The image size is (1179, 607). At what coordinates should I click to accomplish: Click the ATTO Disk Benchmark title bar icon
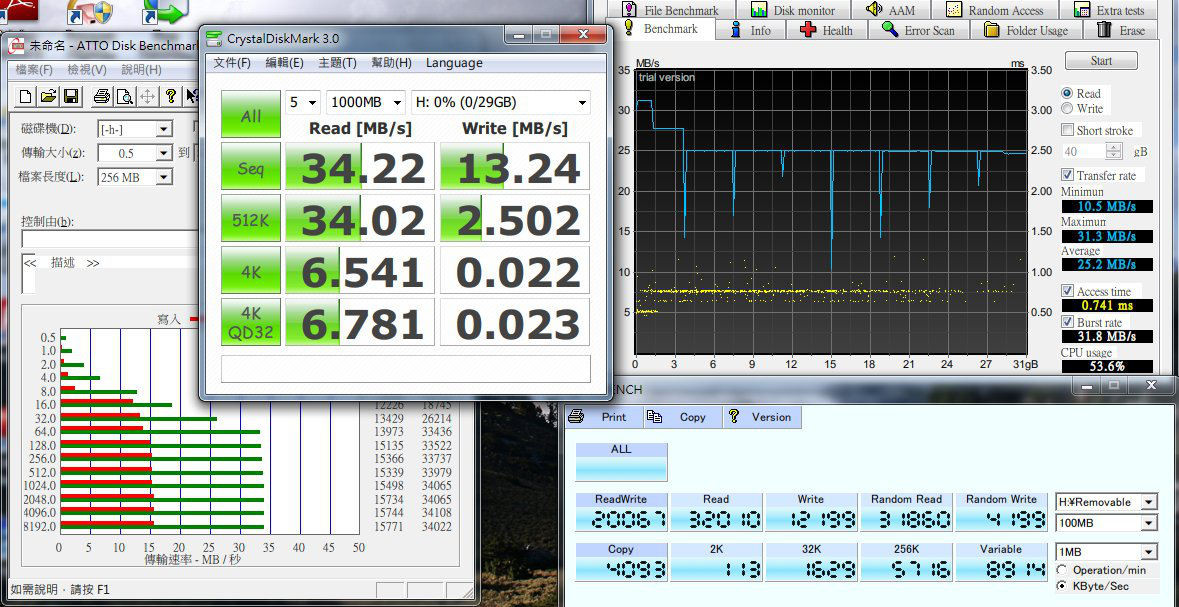point(16,46)
